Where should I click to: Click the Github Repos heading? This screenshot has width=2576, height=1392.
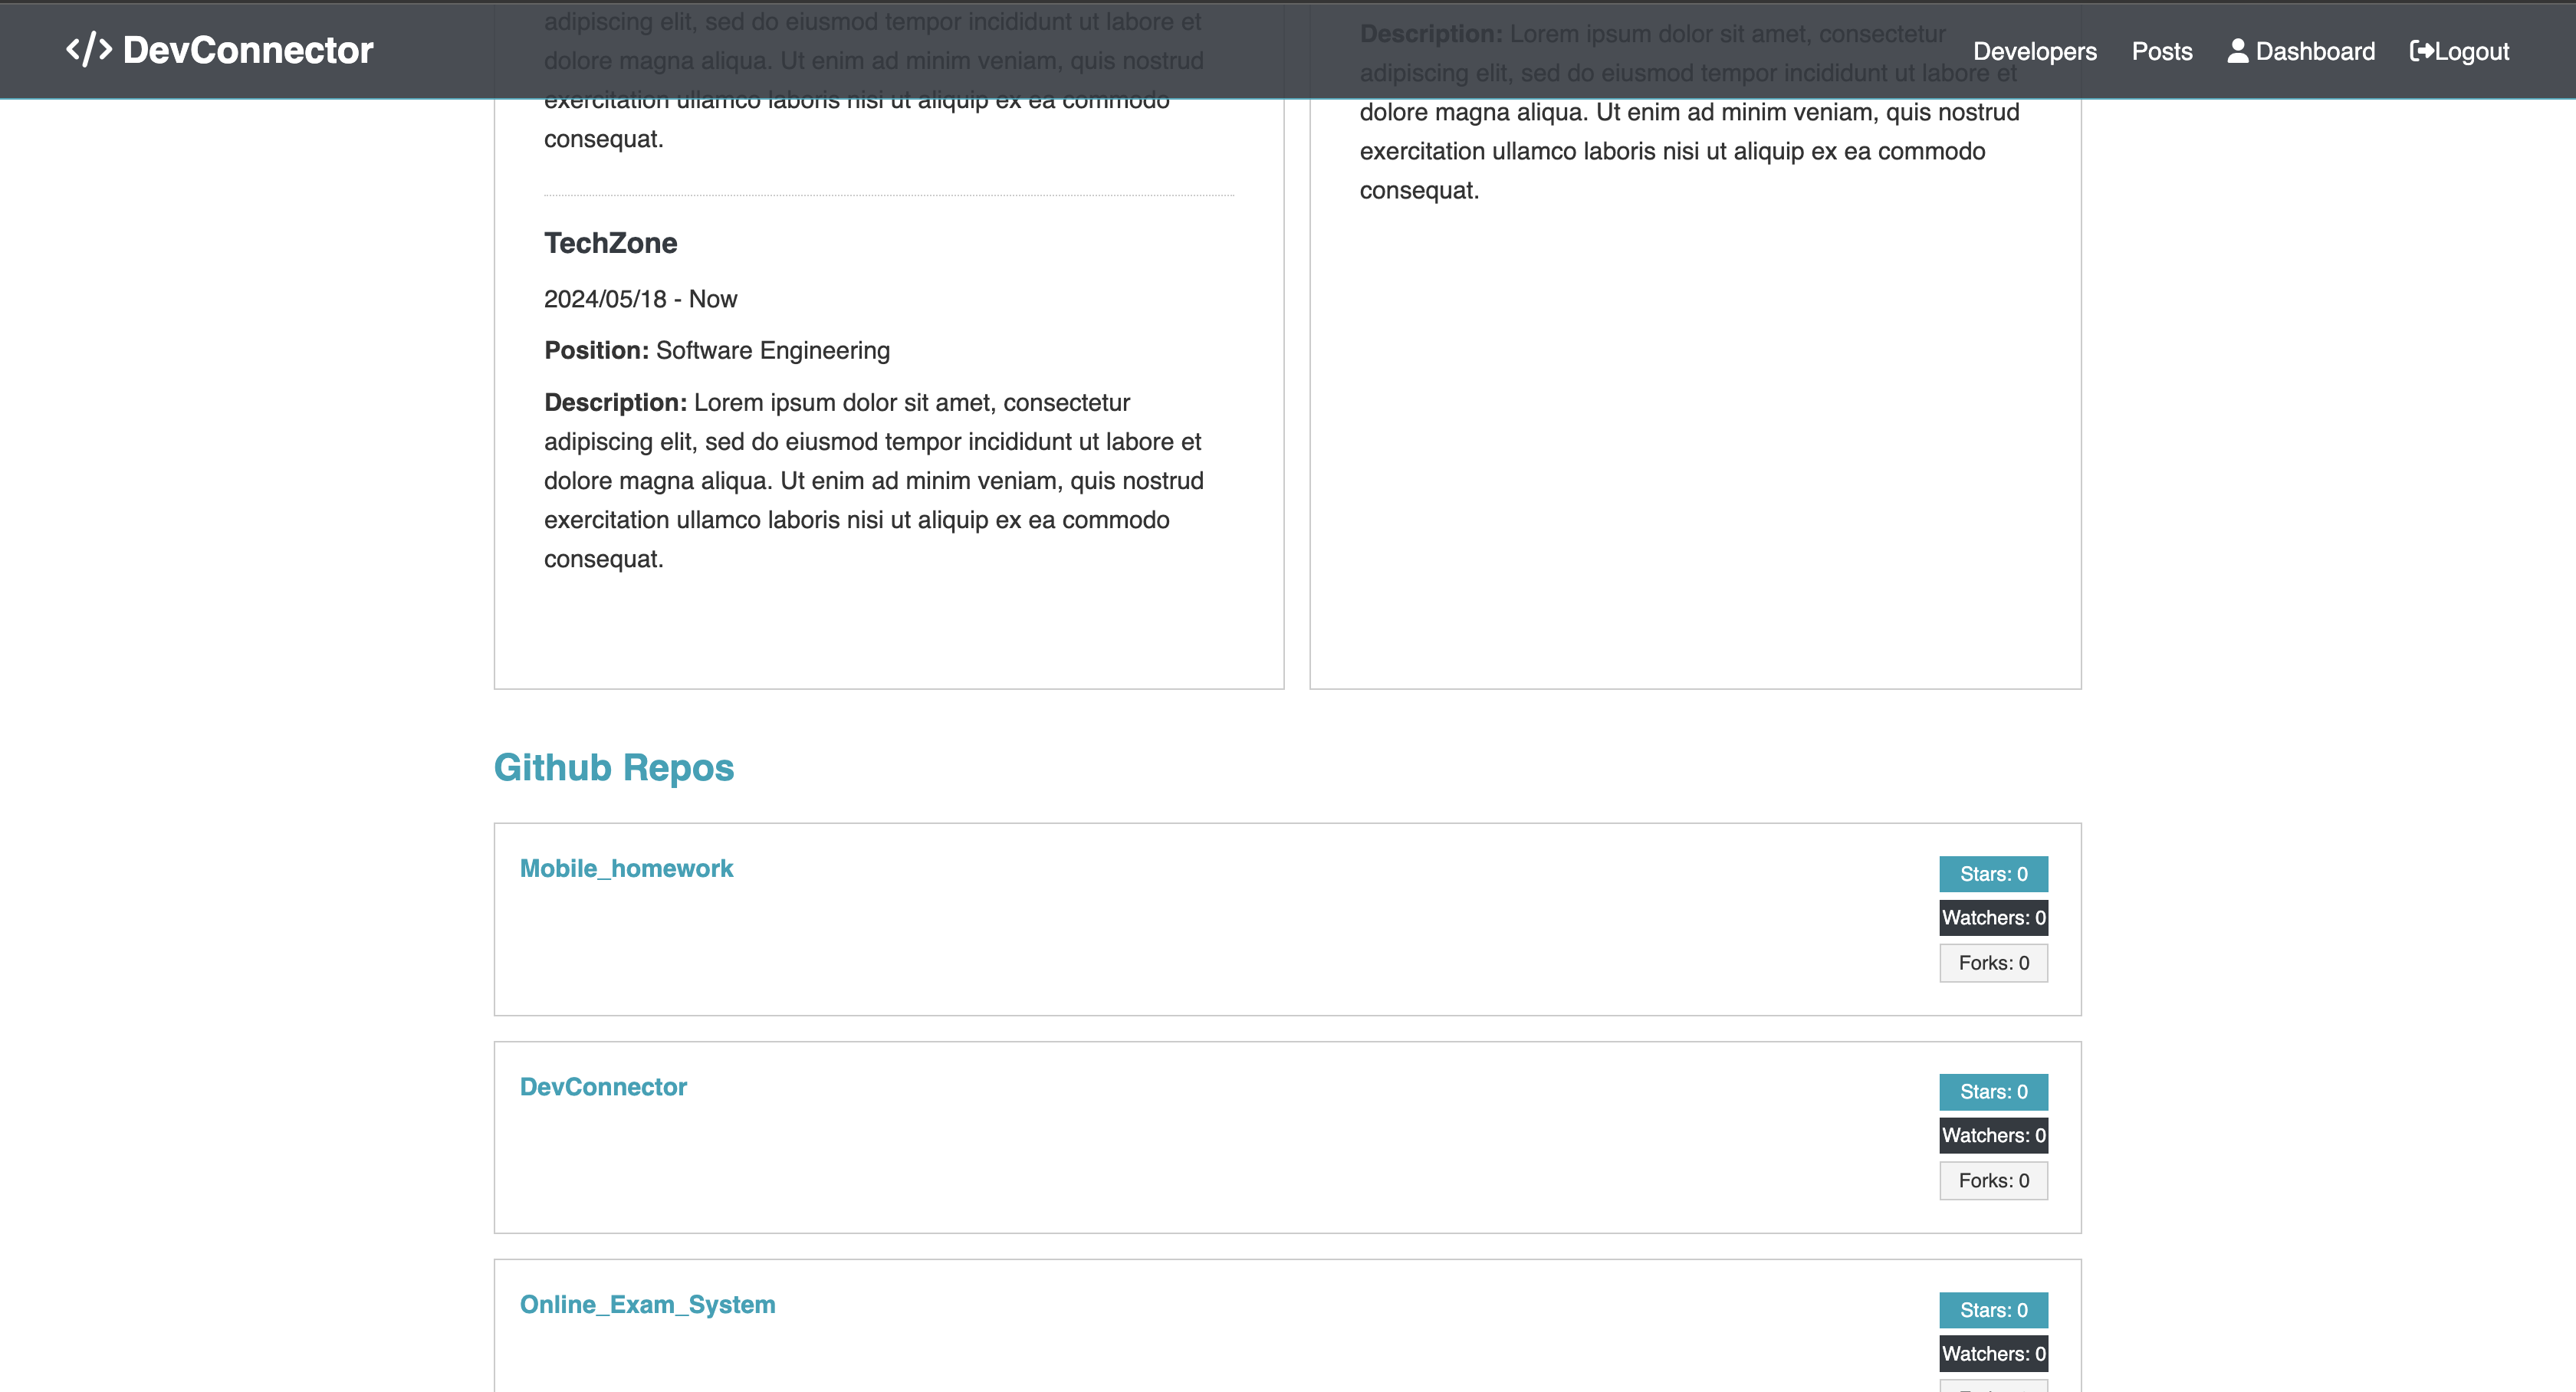click(x=613, y=767)
